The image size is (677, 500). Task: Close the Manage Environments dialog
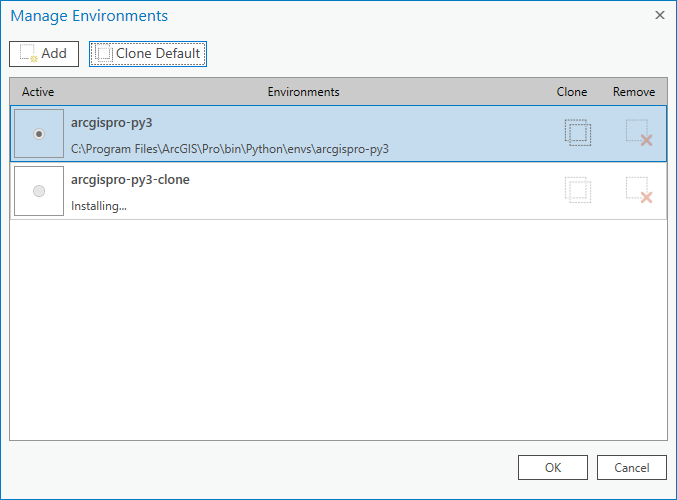659,15
